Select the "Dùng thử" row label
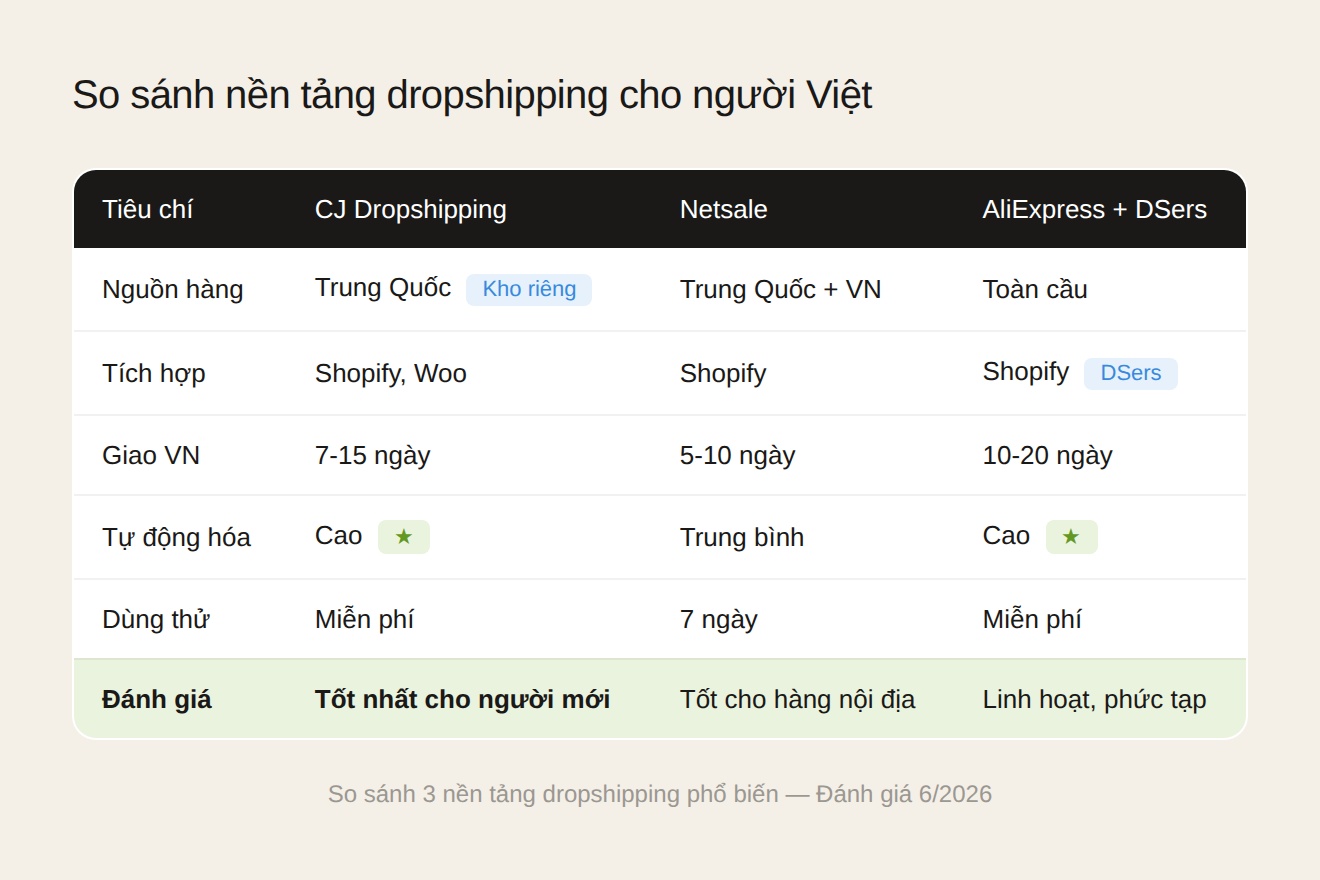 [x=156, y=619]
